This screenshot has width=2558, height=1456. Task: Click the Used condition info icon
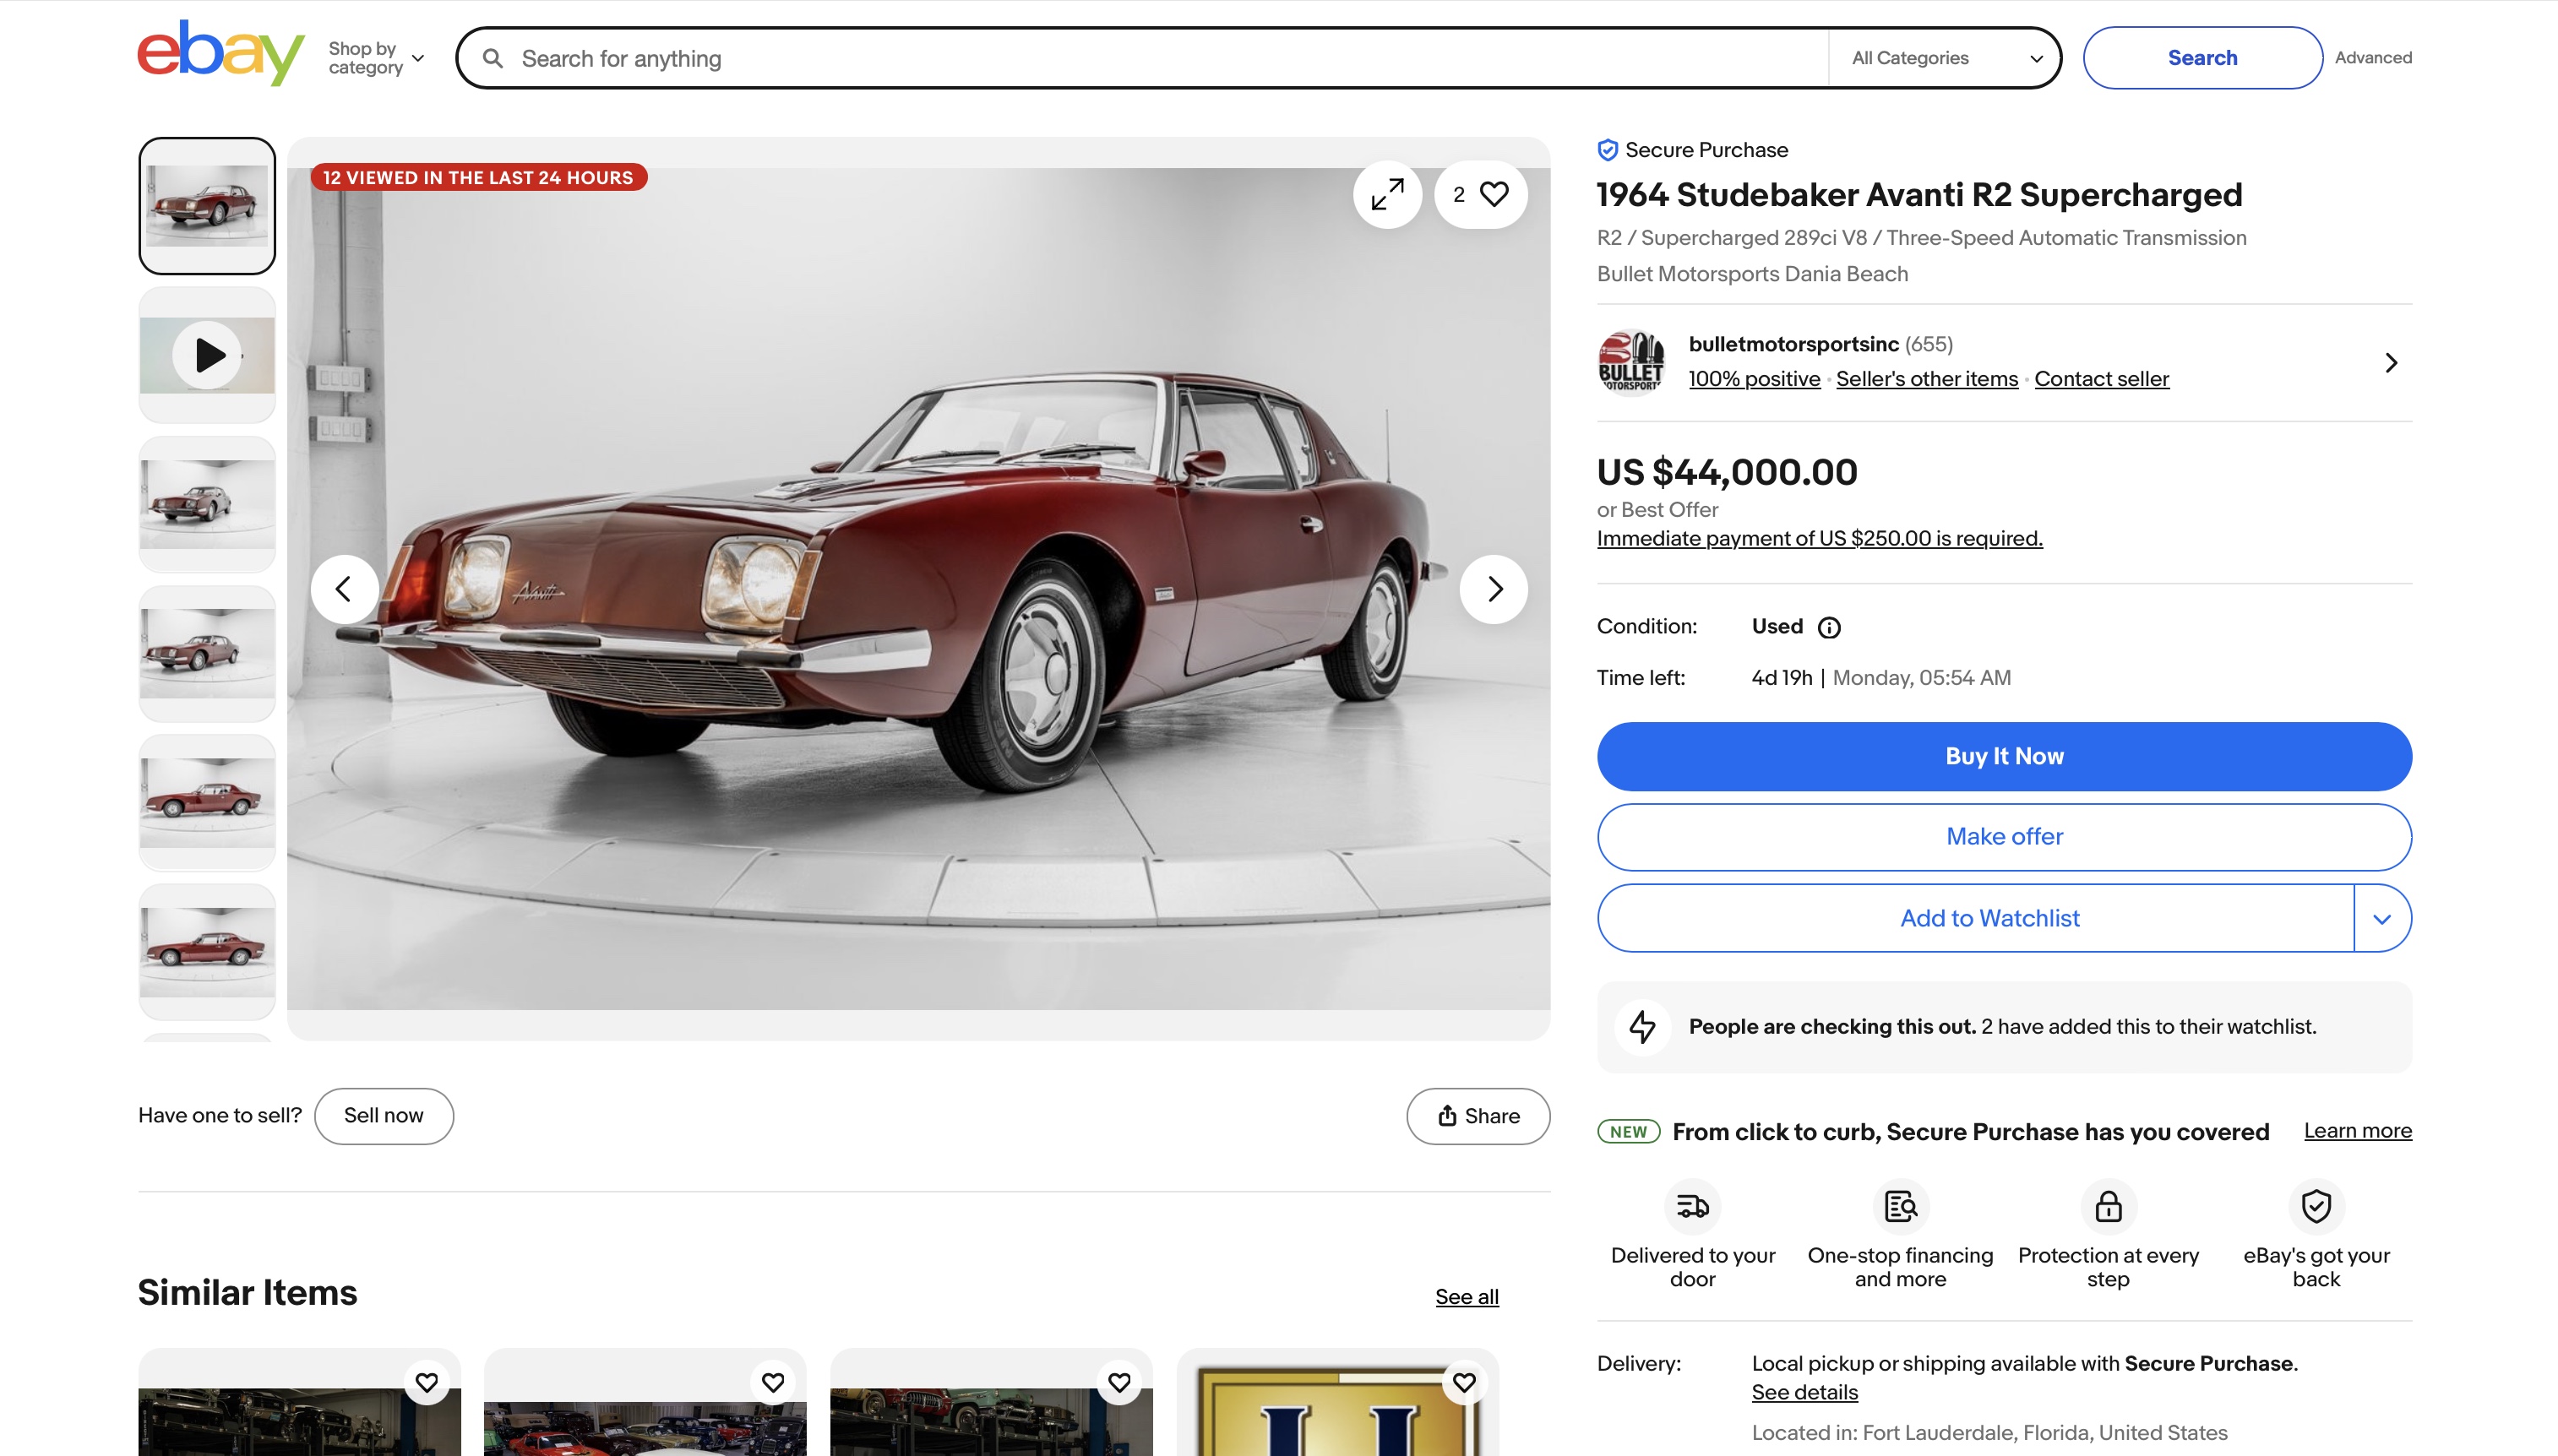point(1828,627)
